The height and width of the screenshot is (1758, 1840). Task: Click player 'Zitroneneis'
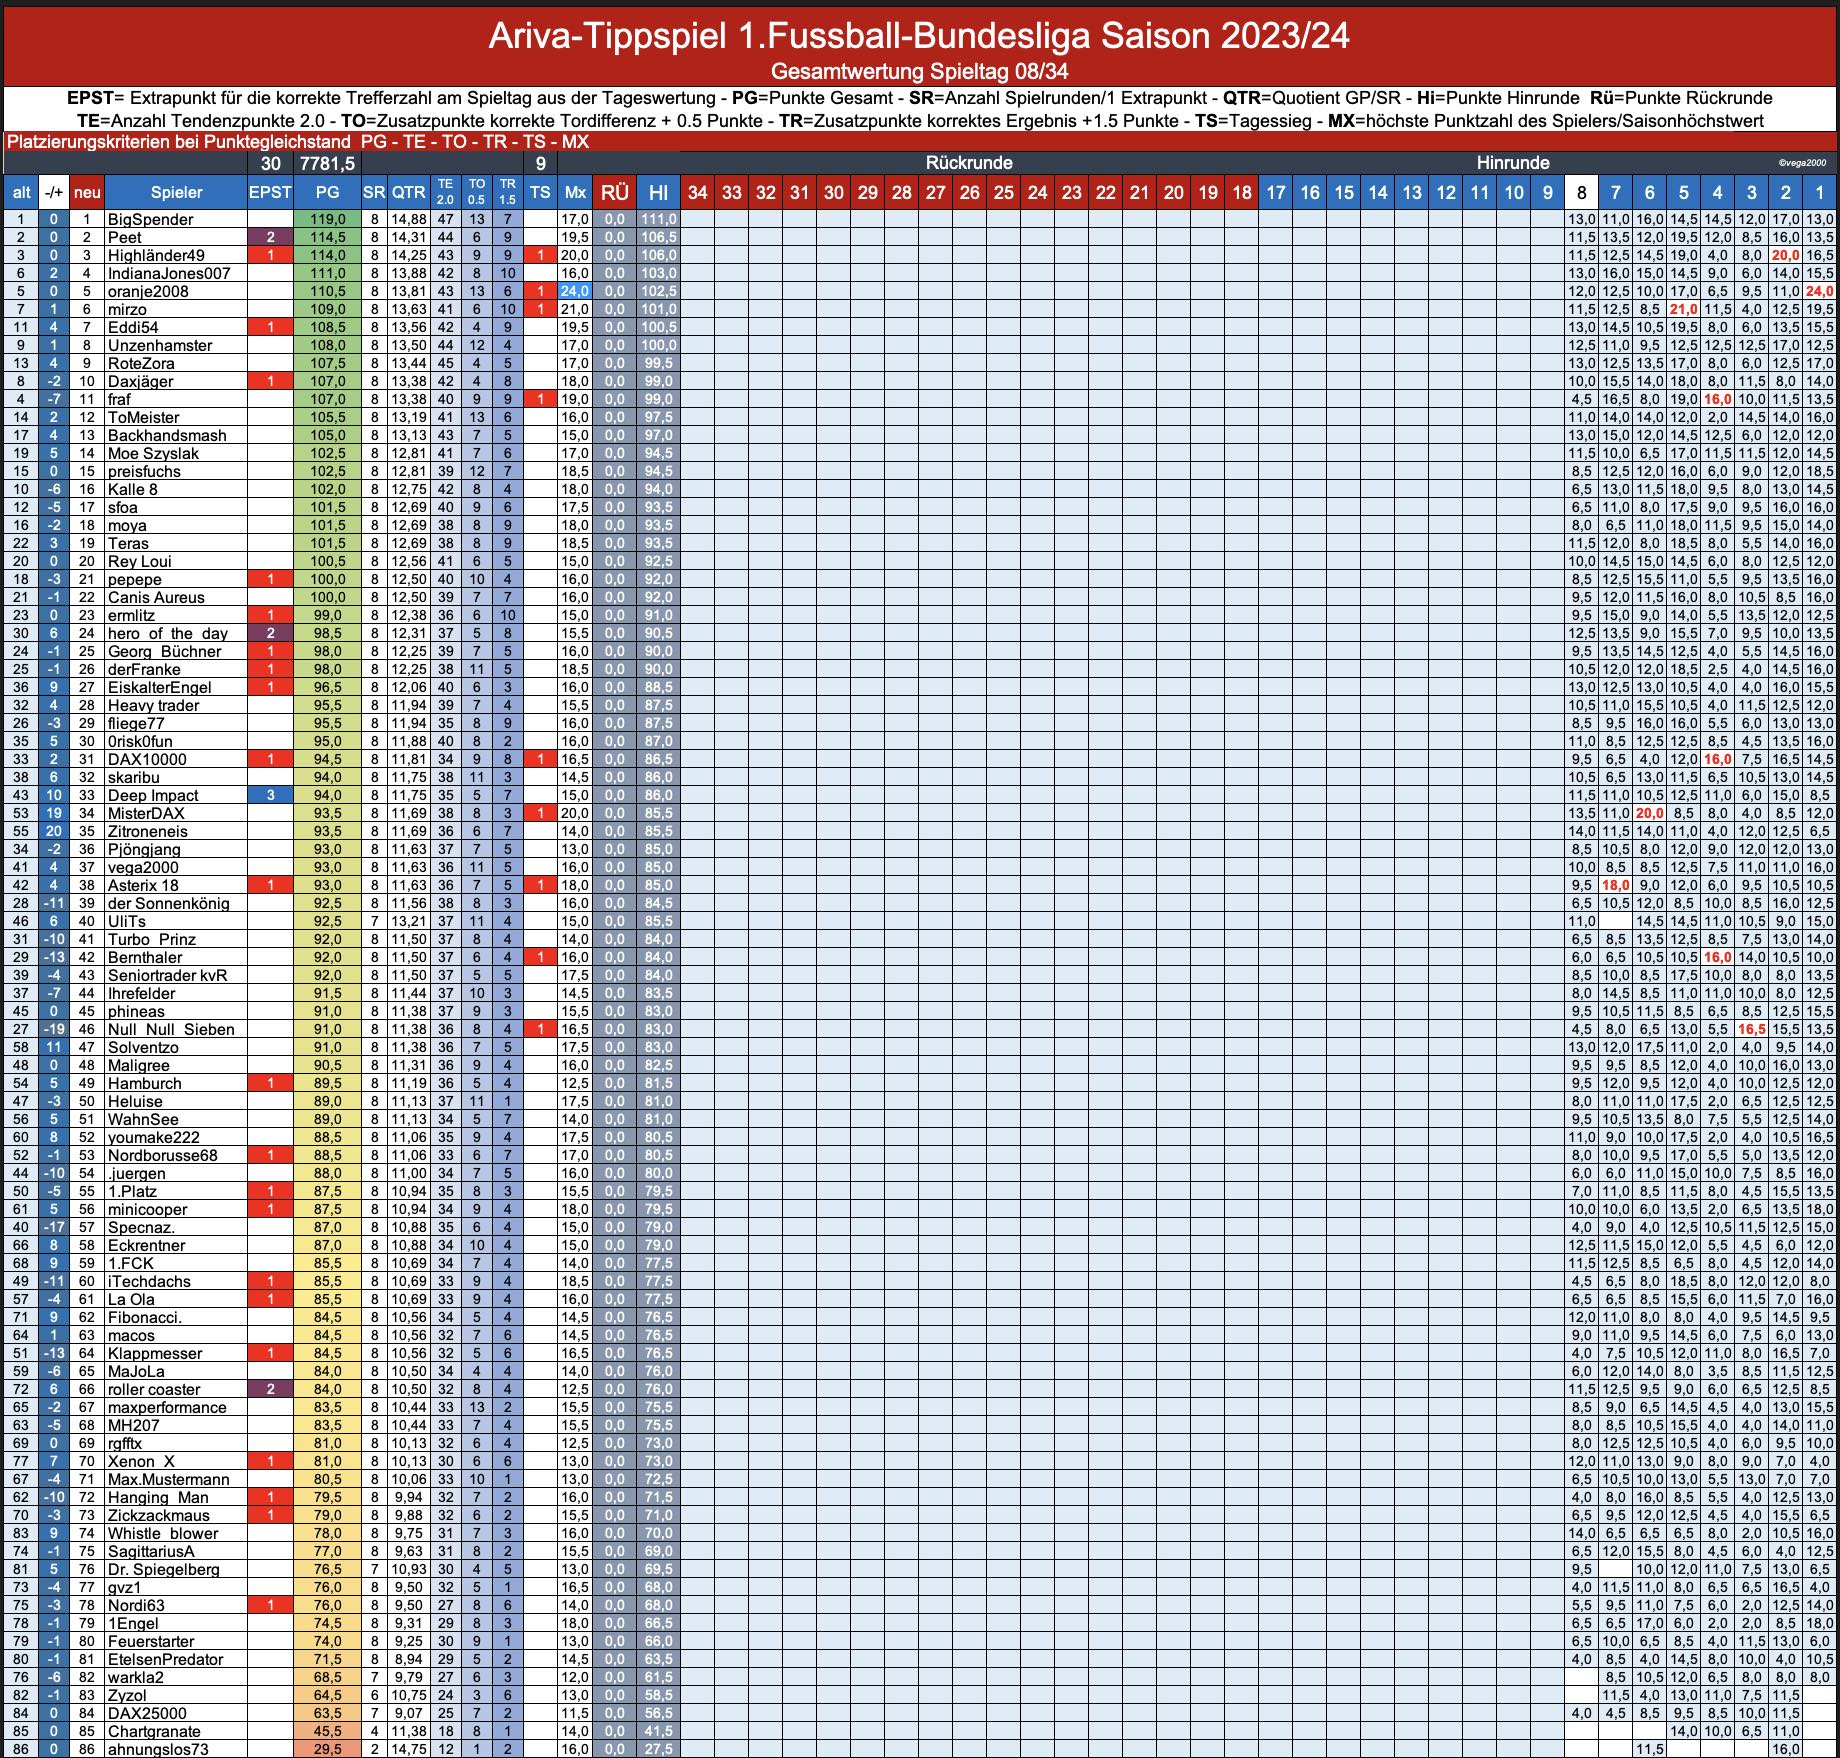click(x=147, y=831)
